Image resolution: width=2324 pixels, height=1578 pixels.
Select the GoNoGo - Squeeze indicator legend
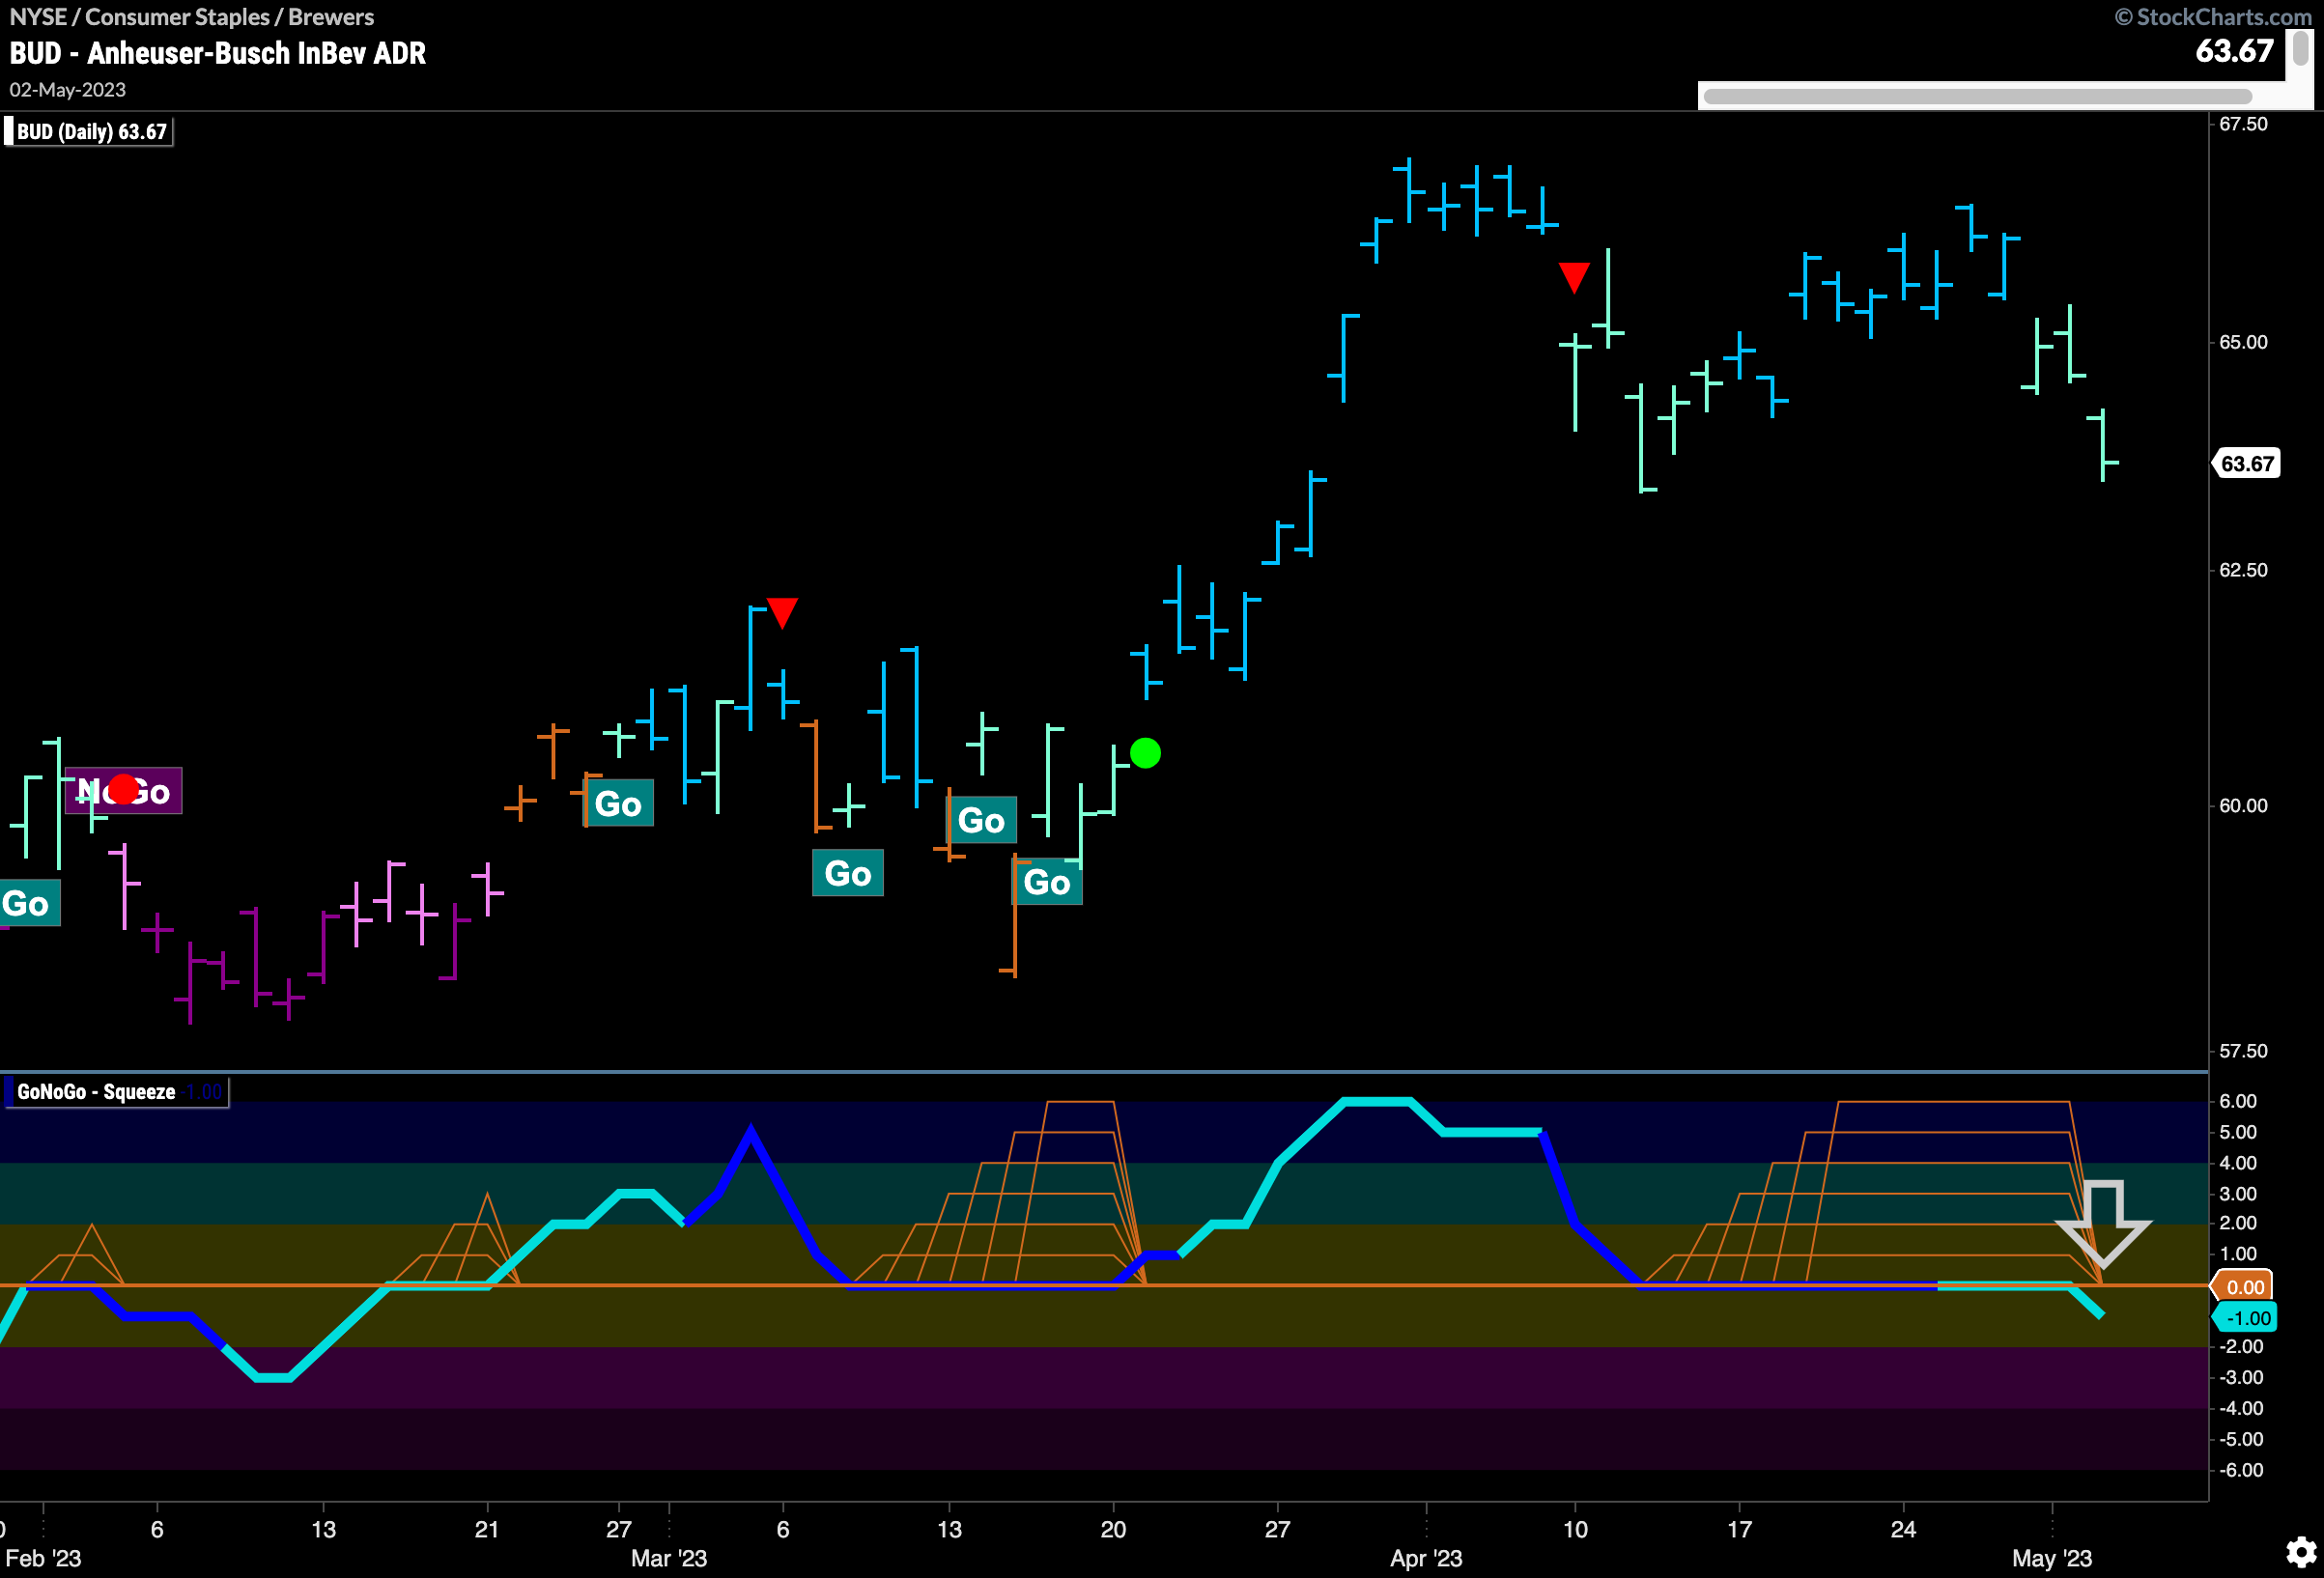(x=116, y=1092)
